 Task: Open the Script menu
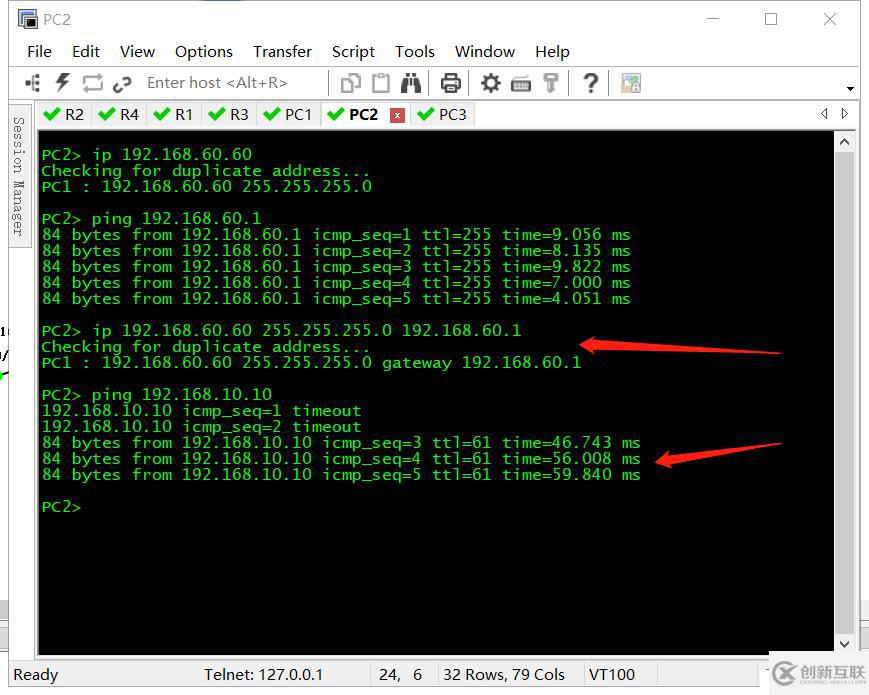(x=353, y=52)
